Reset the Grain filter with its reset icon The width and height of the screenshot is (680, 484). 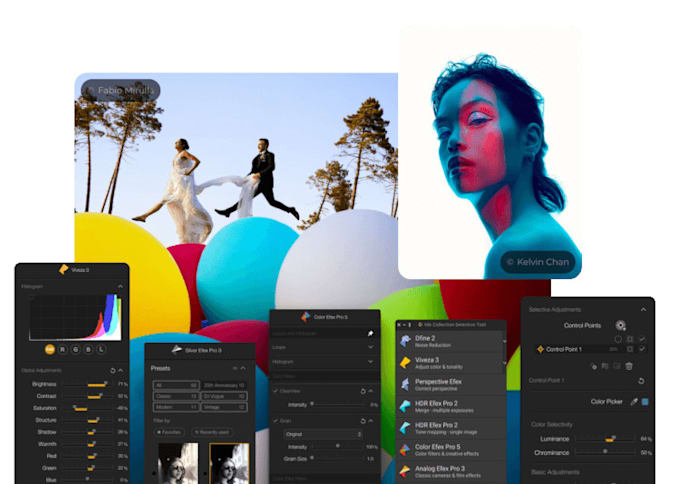363,421
